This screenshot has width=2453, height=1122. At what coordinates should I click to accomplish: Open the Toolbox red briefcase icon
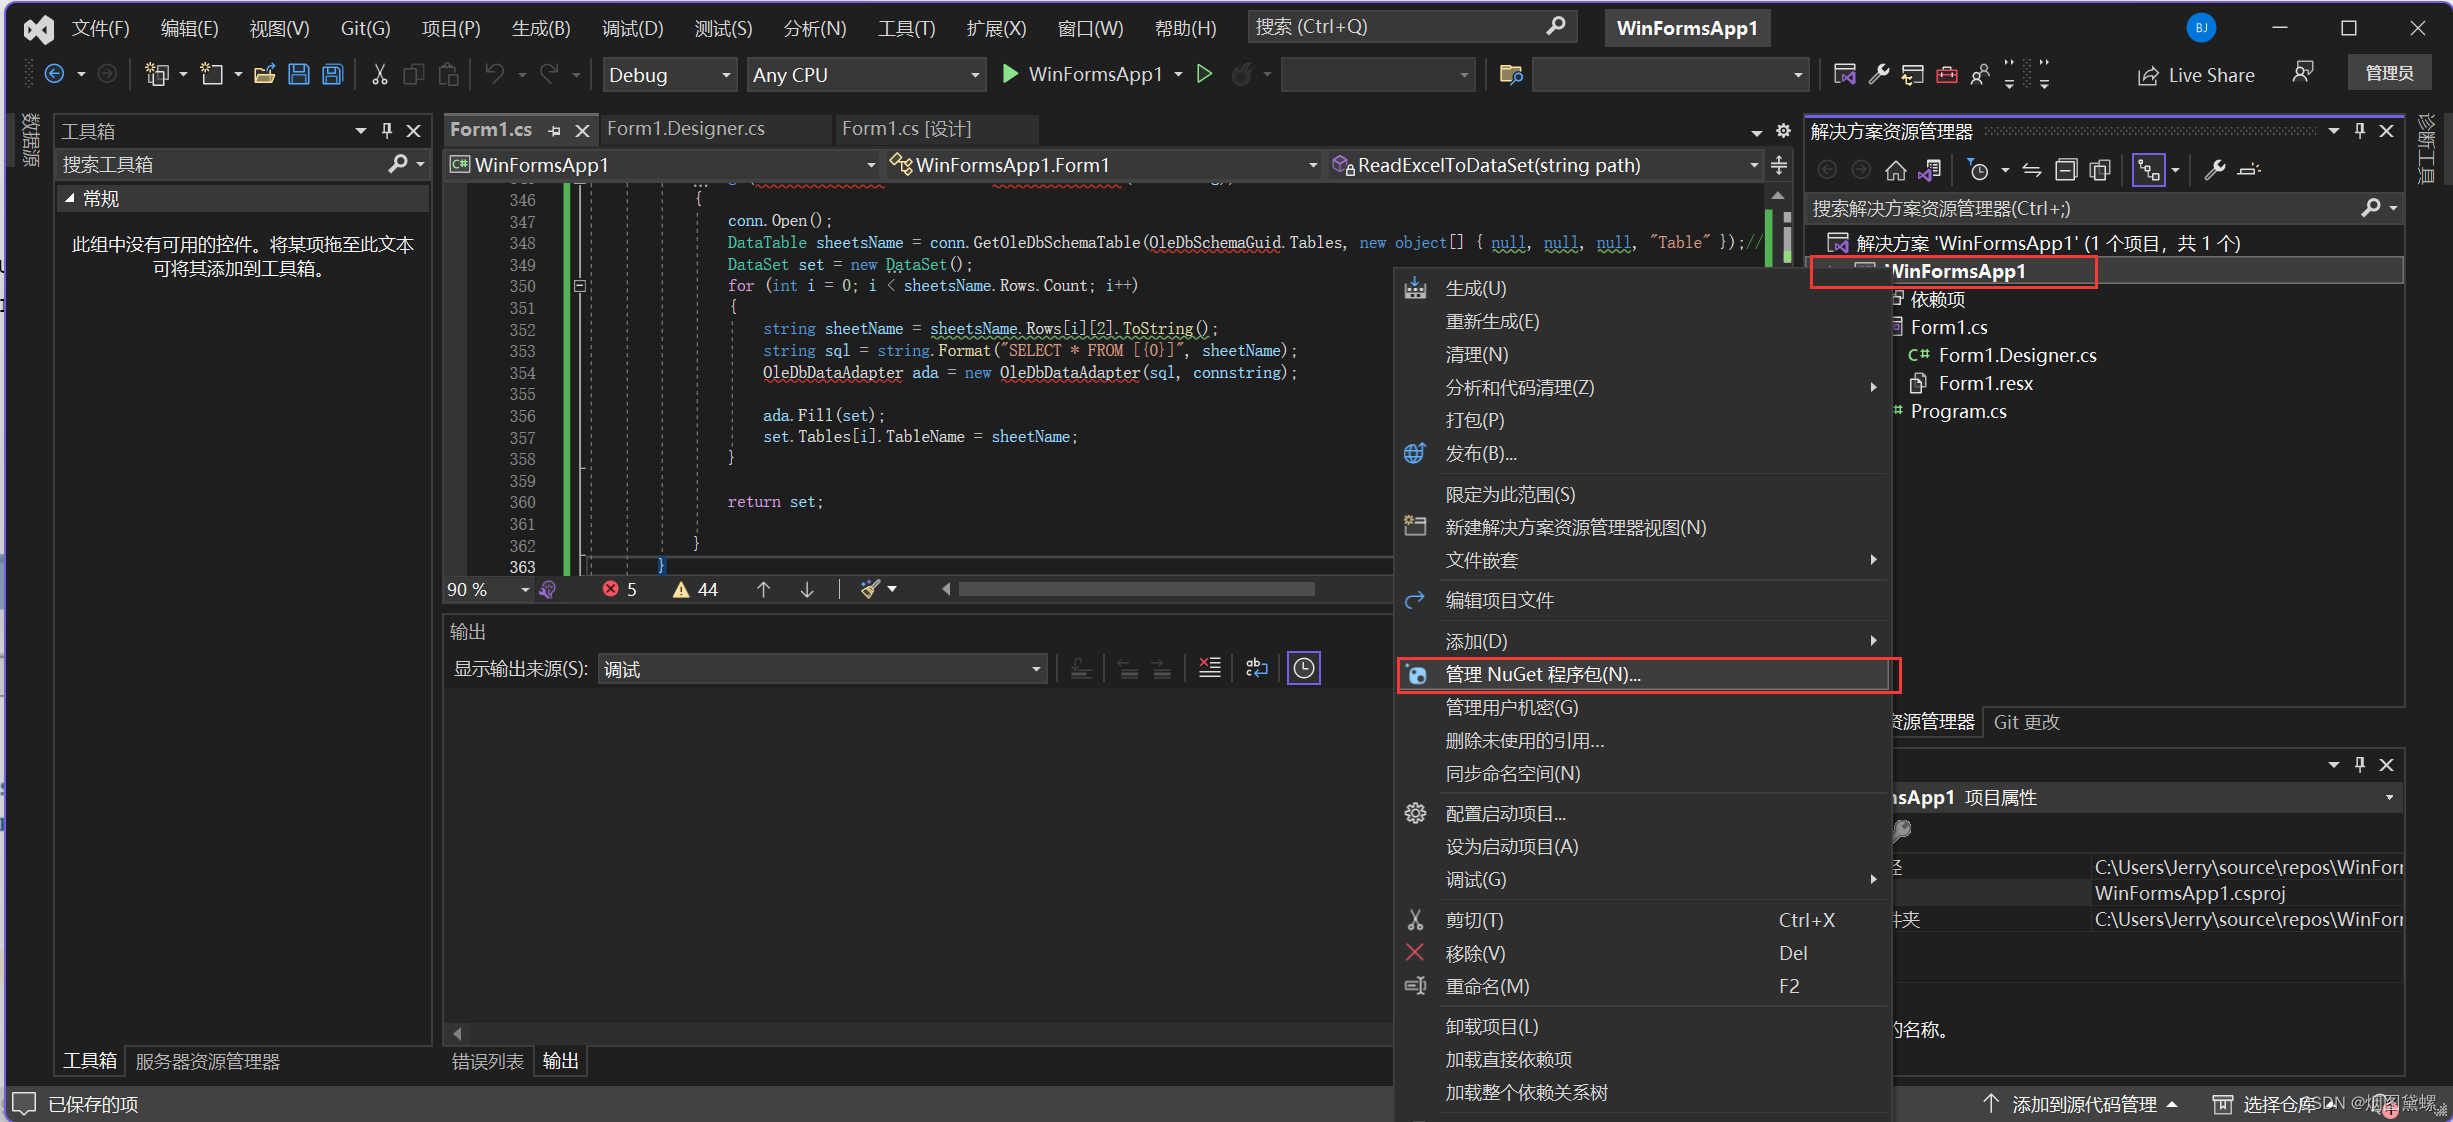point(1946,74)
